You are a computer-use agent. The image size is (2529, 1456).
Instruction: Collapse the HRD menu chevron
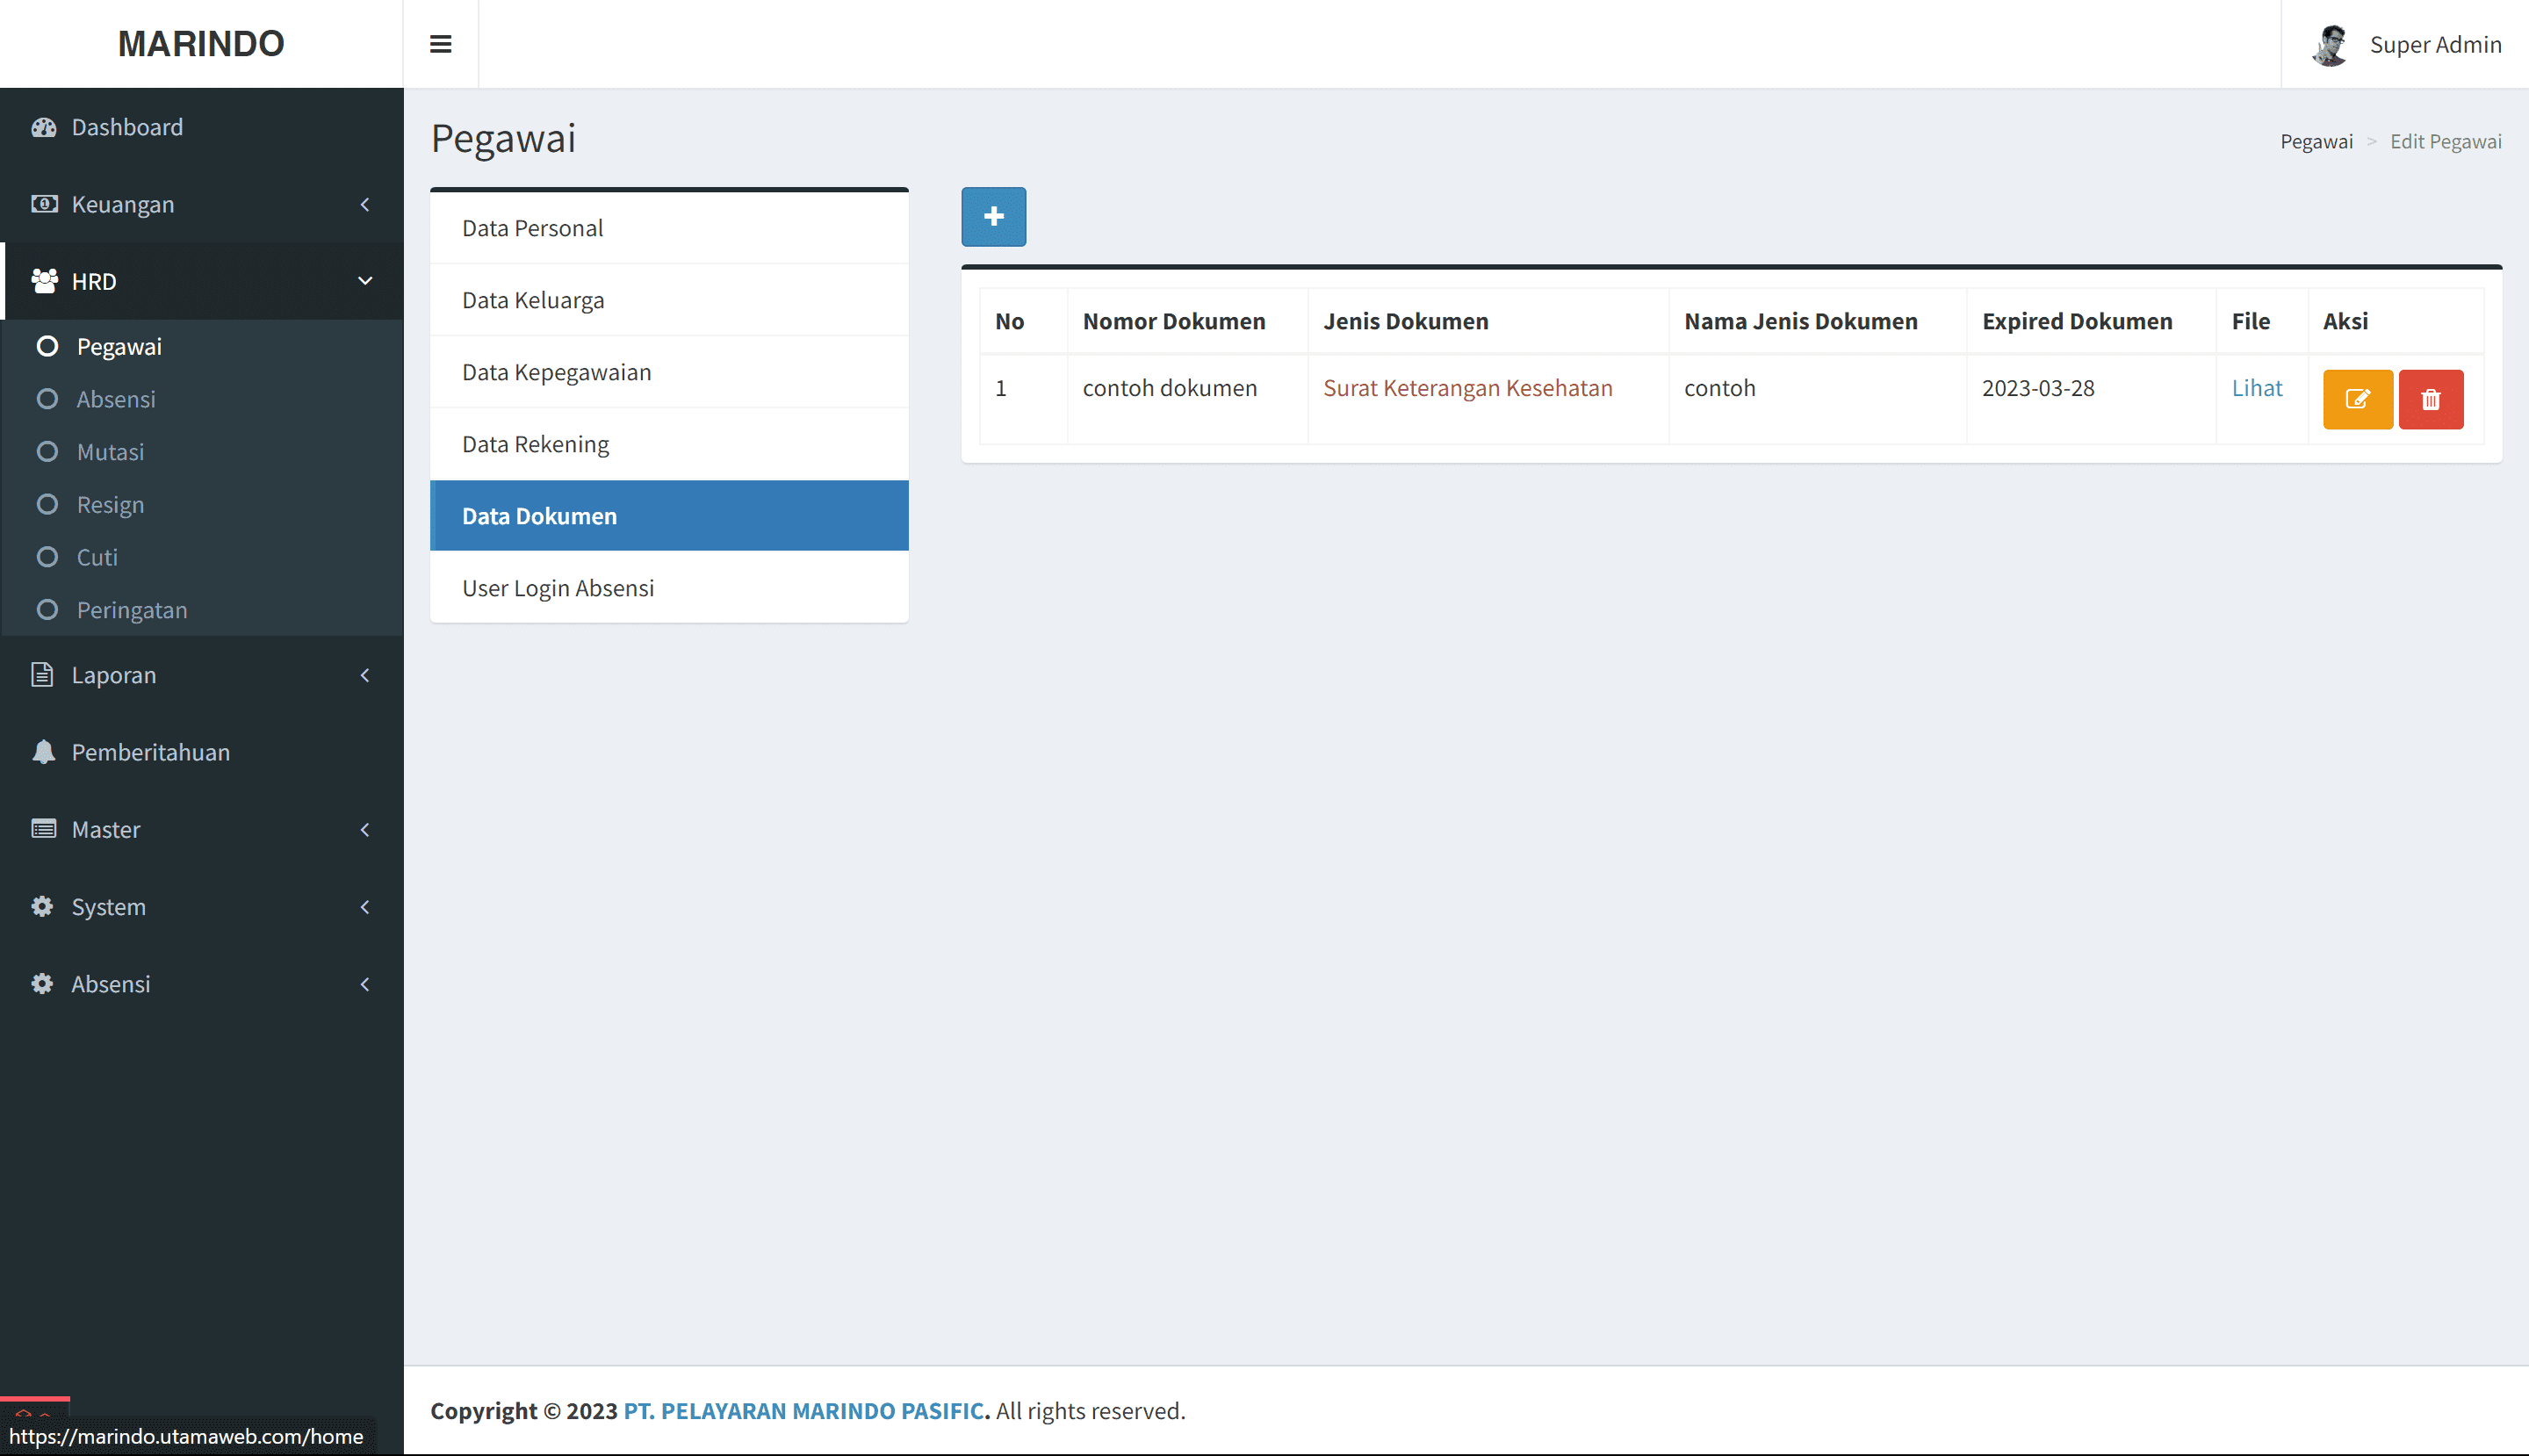(365, 281)
